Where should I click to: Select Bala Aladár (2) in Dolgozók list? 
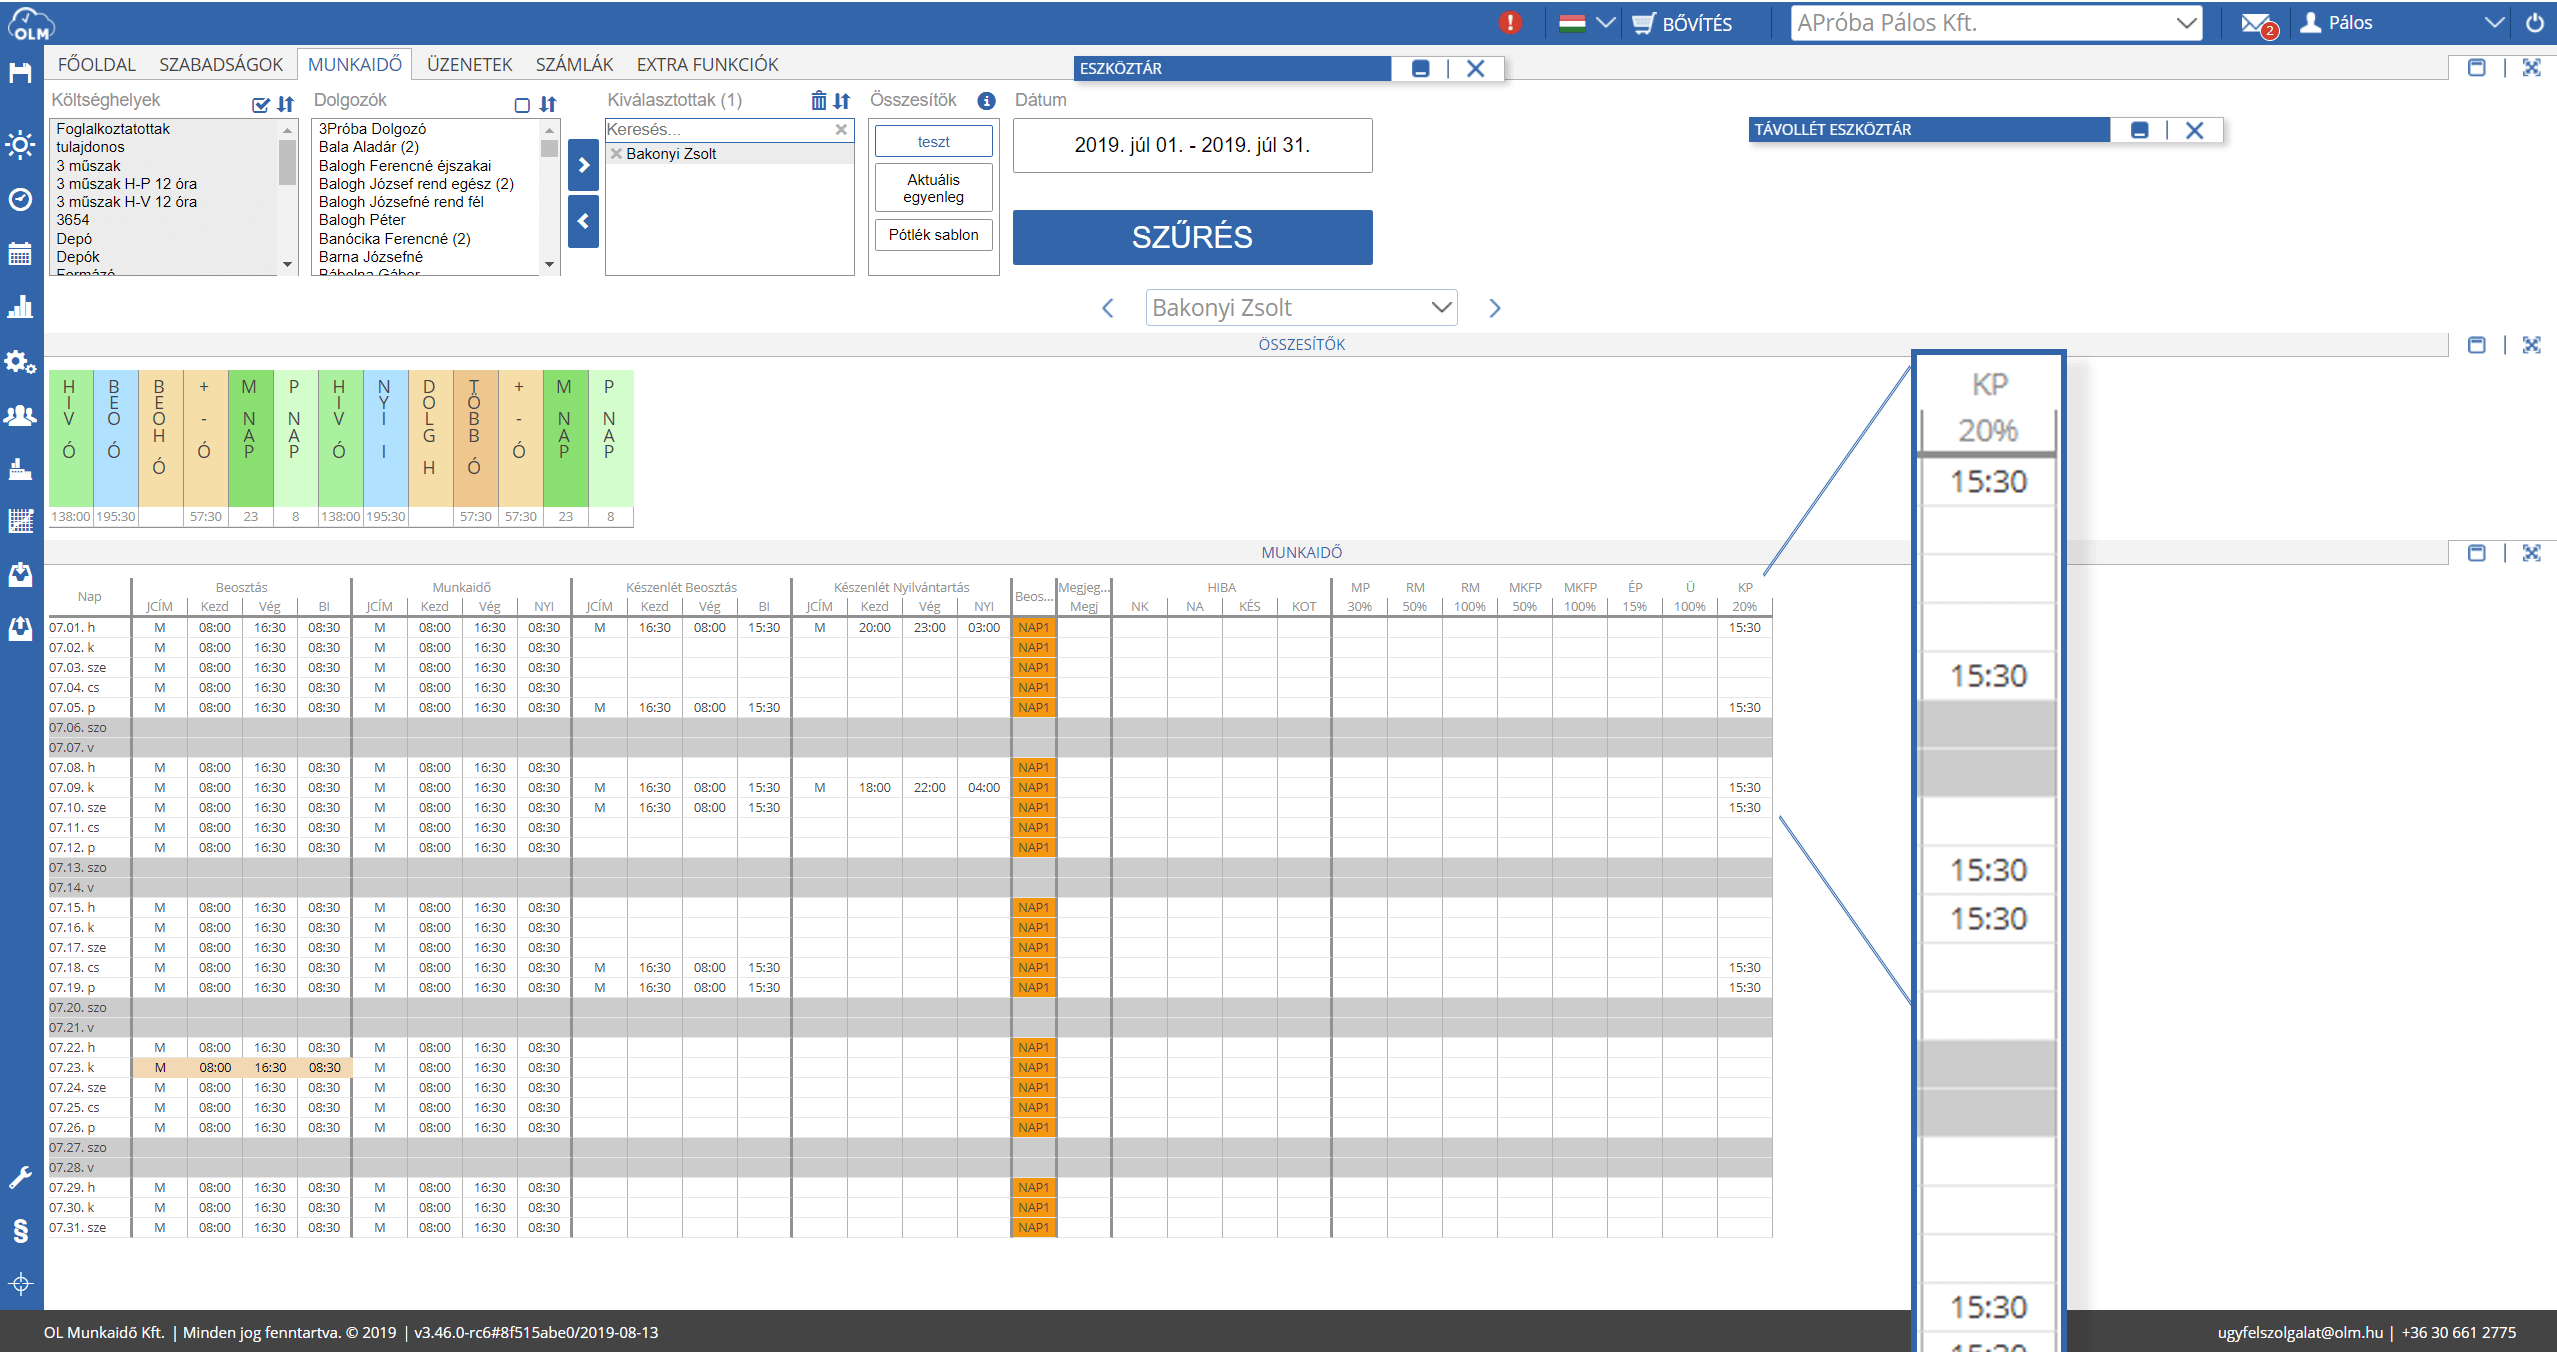coord(369,147)
